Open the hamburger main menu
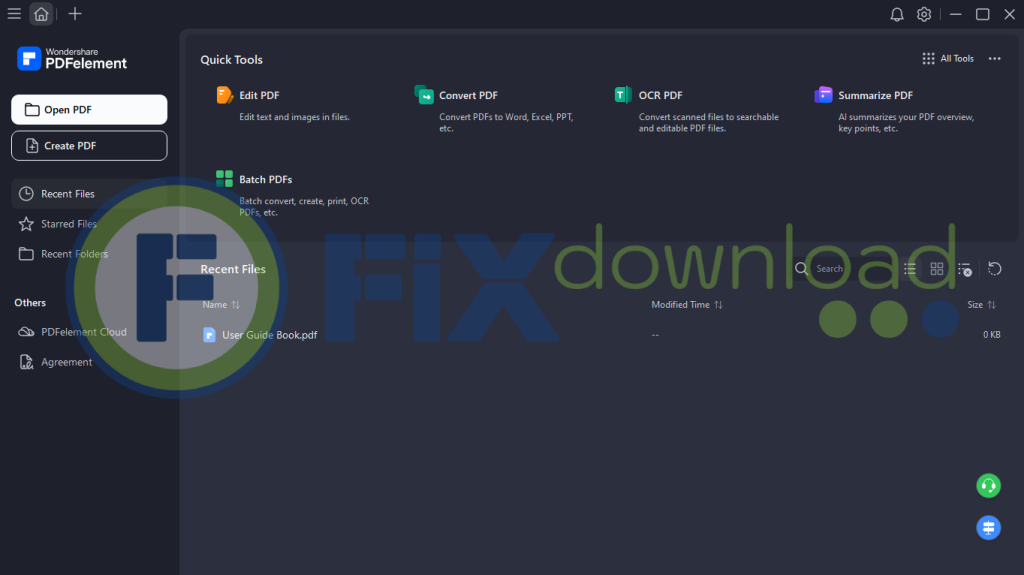This screenshot has height=575, width=1024. click(x=14, y=14)
